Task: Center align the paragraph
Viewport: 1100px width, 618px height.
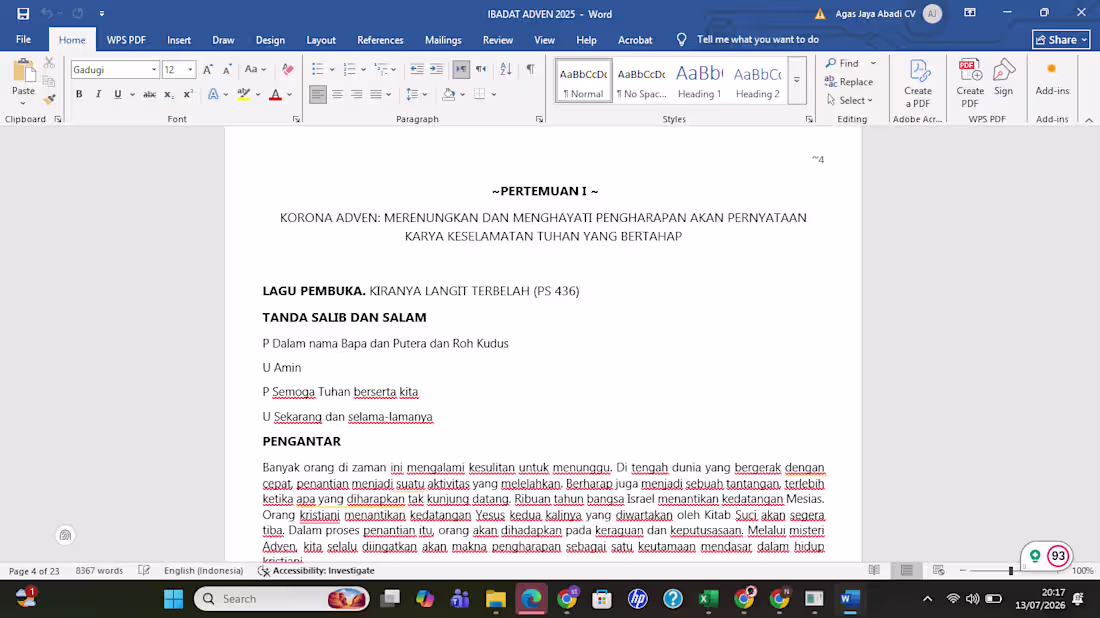Action: (337, 94)
